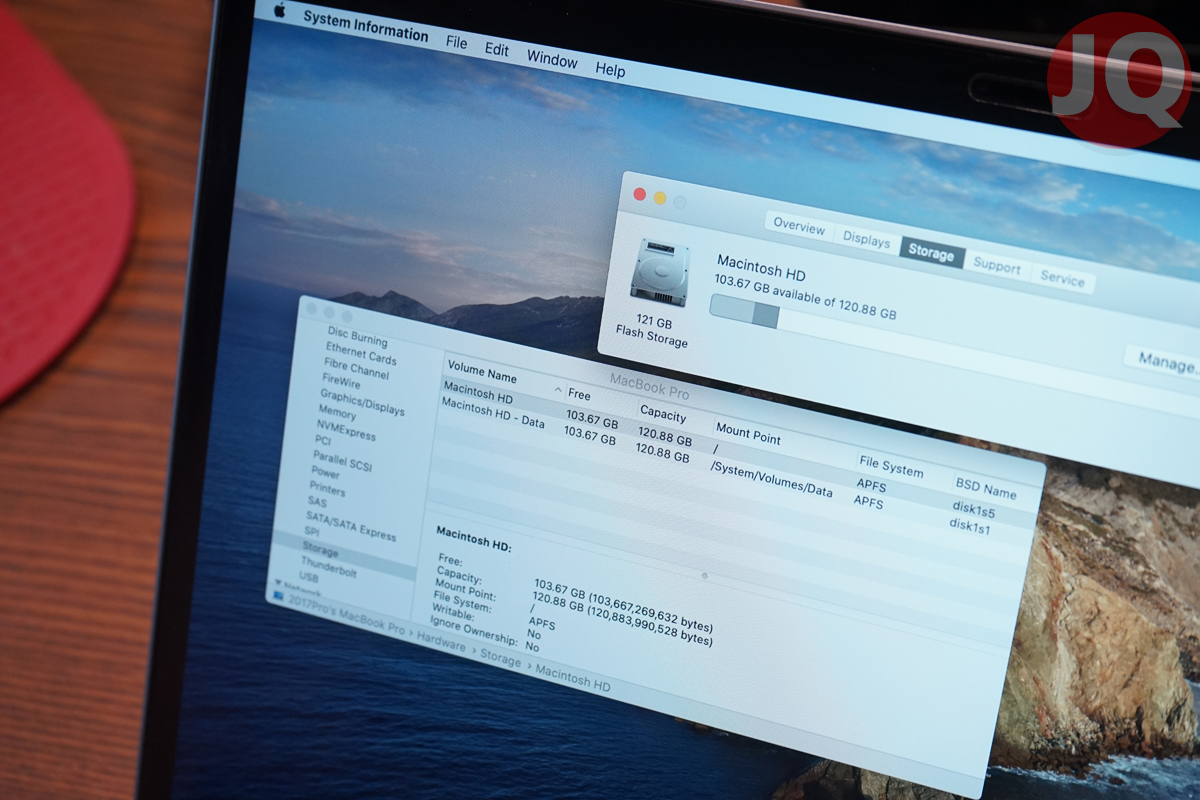The height and width of the screenshot is (800, 1200).
Task: Click the 103.67 GB free value in Data row
Action: pyautogui.click(x=590, y=434)
